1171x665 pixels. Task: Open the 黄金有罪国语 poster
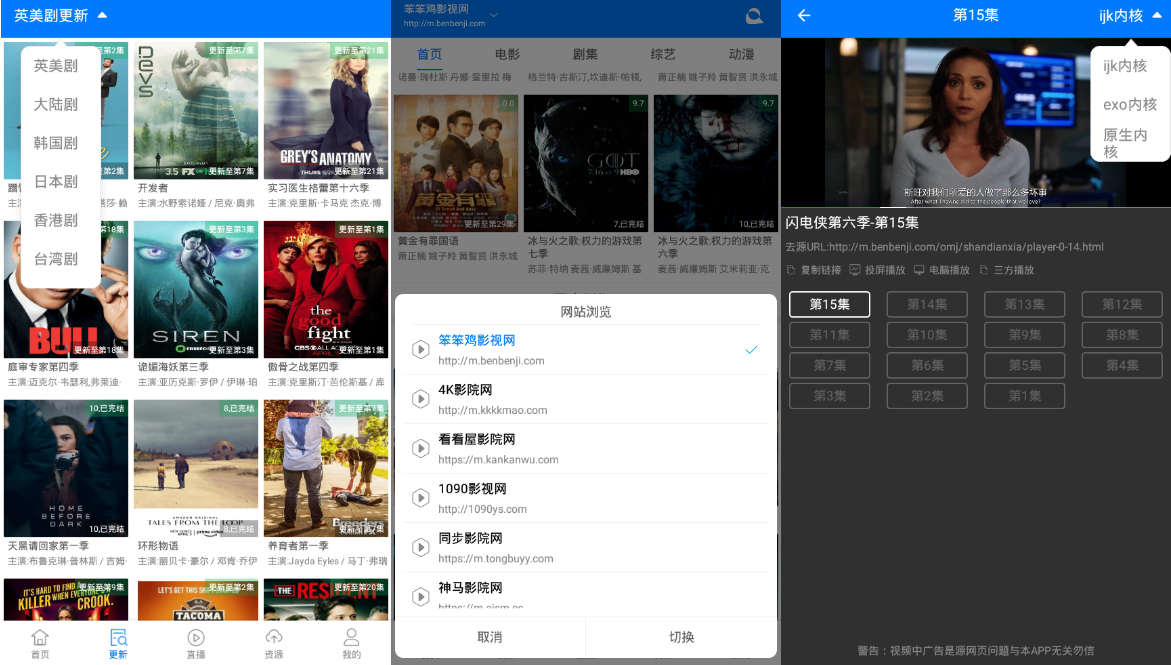pos(456,164)
